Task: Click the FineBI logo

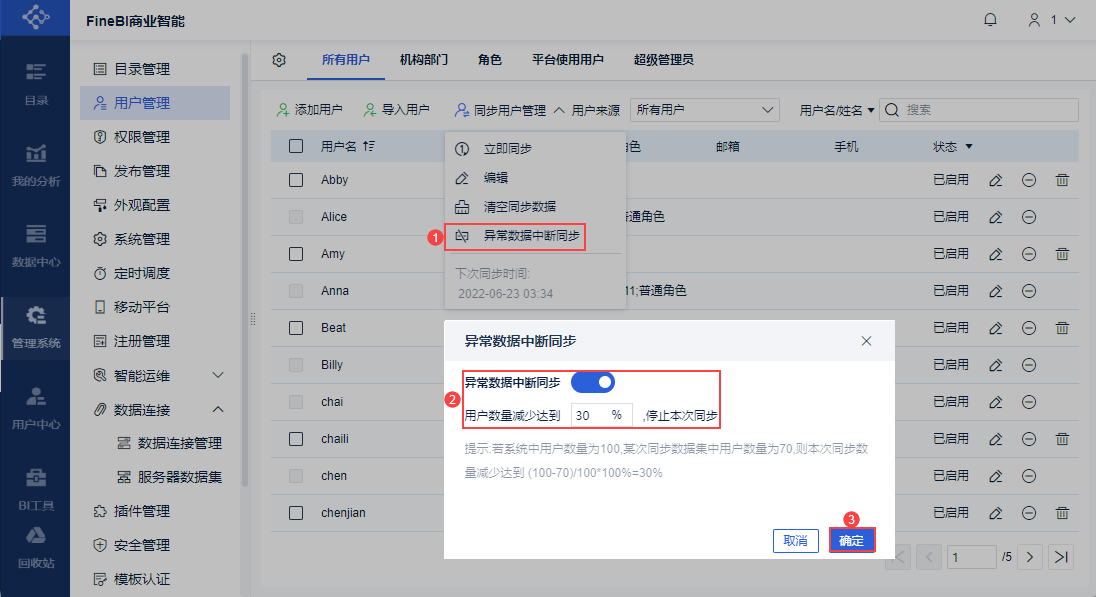Action: click(35, 17)
